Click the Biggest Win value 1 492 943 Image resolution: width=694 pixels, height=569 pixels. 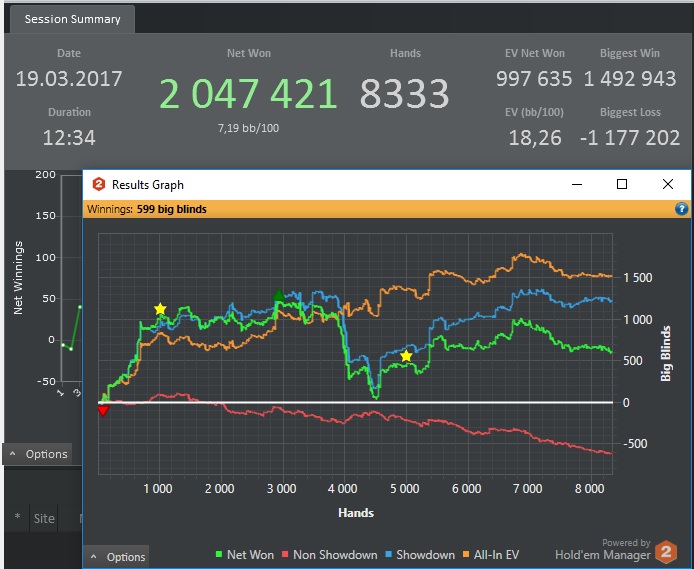pos(630,79)
